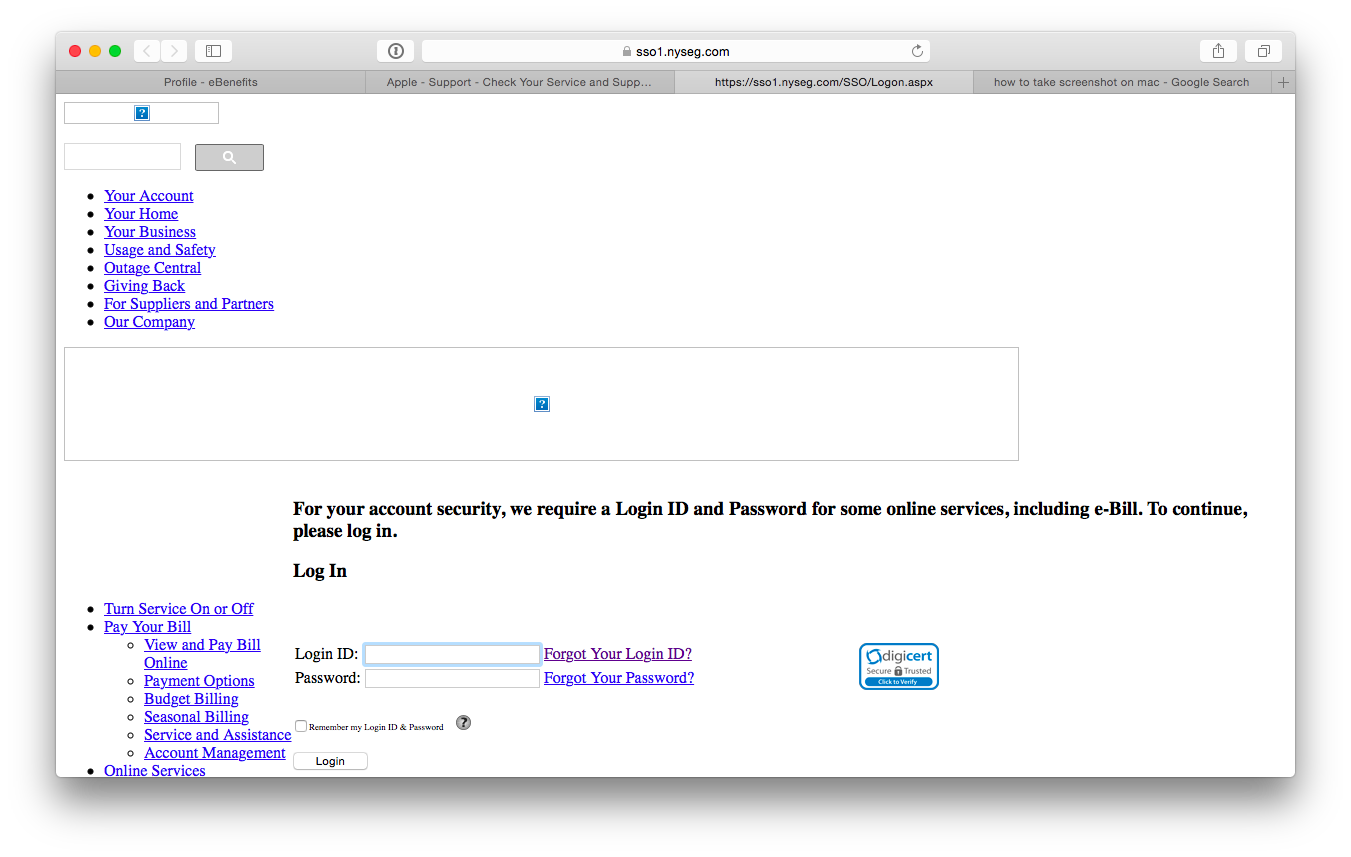1351x857 pixels.
Task: Go forward with Safari's forward arrow
Action: point(174,51)
